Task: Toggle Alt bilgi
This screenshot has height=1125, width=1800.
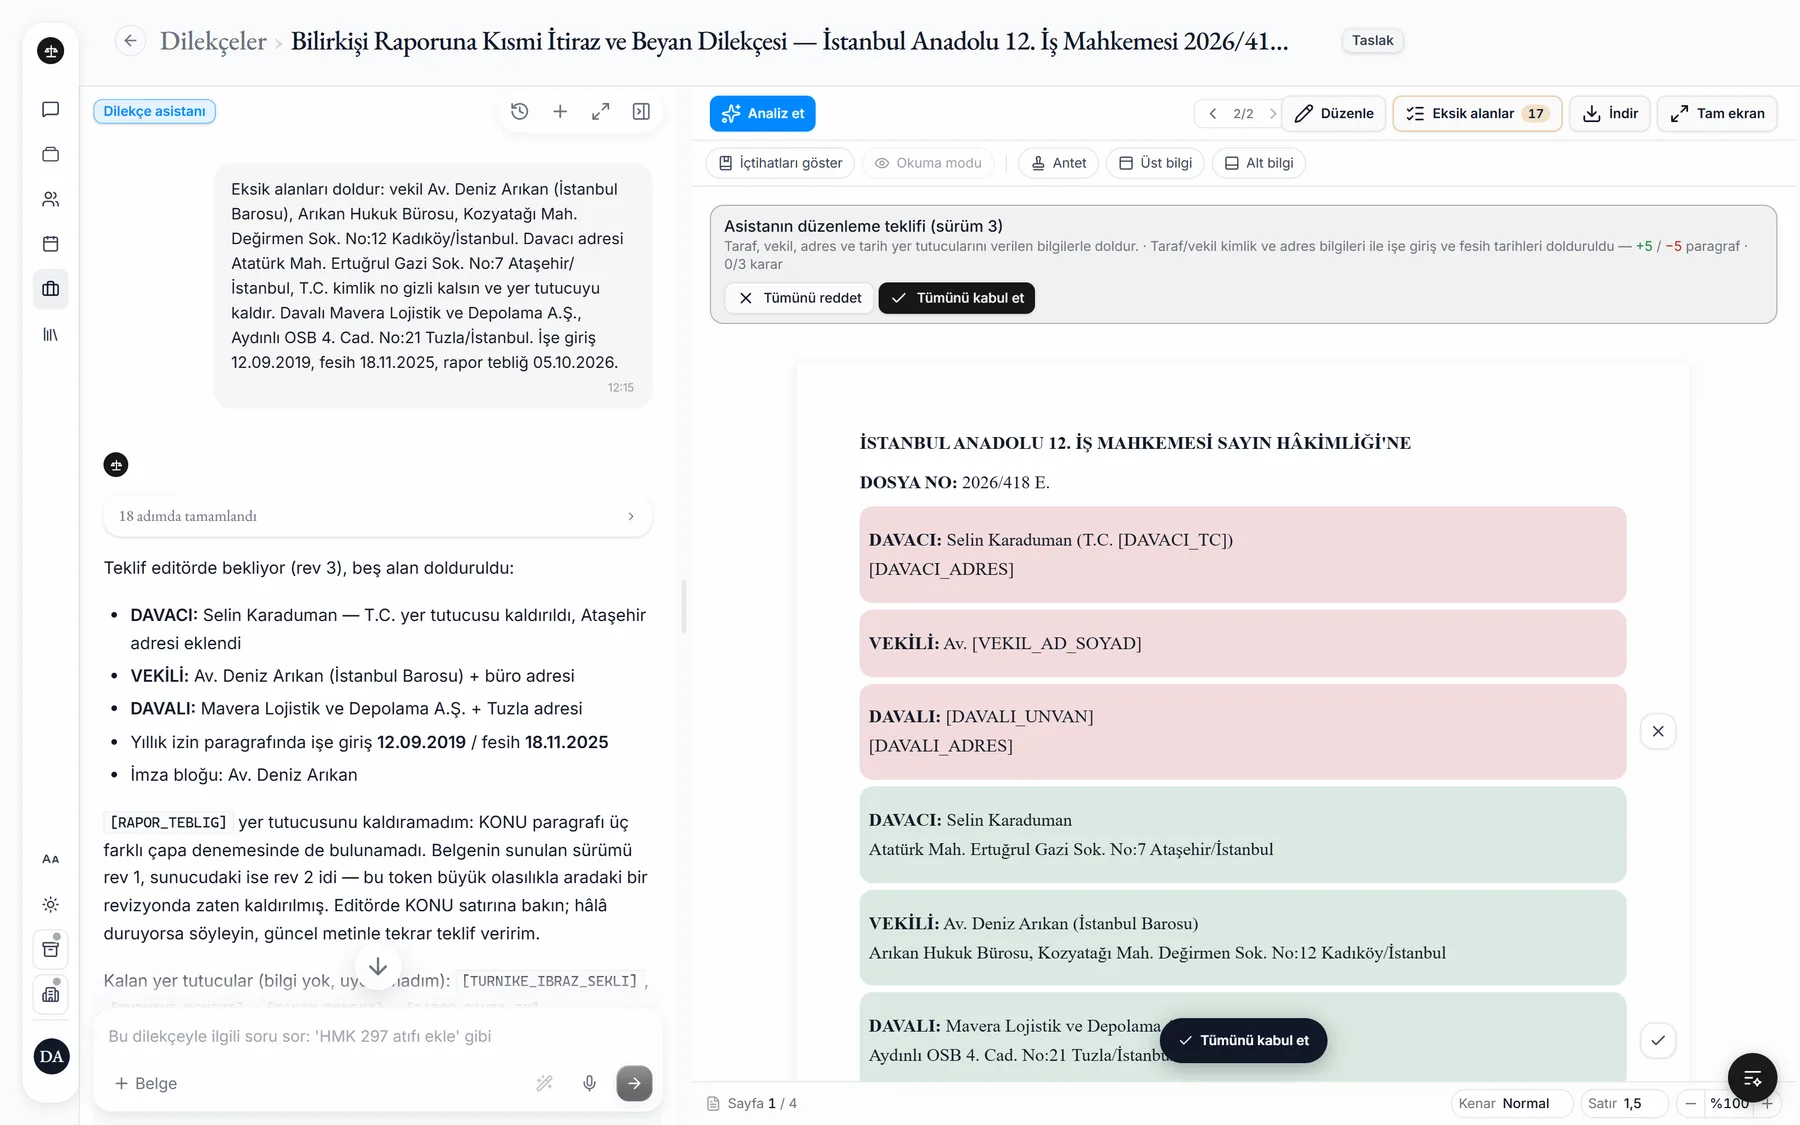Action: tap(1259, 163)
